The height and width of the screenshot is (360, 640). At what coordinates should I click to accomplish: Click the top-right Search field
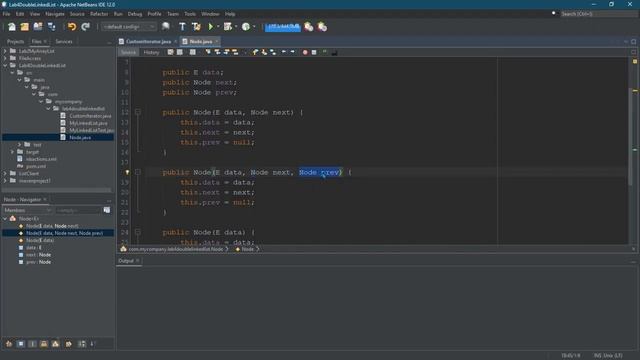[598, 14]
